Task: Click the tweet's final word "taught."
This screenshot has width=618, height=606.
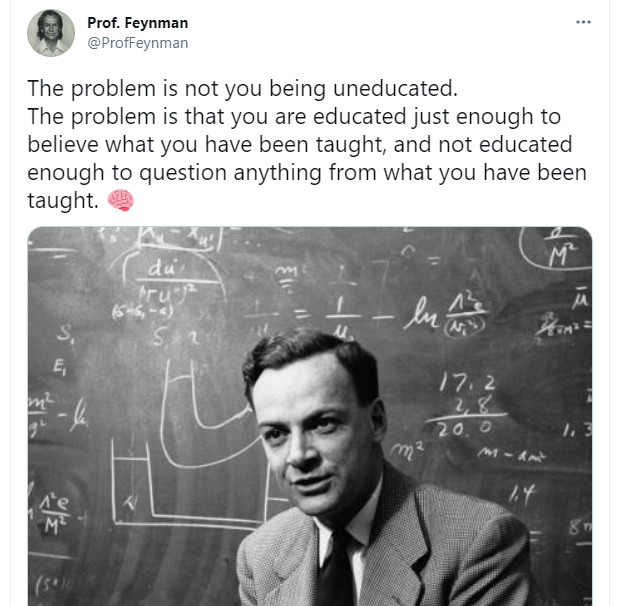Action: [x=63, y=200]
